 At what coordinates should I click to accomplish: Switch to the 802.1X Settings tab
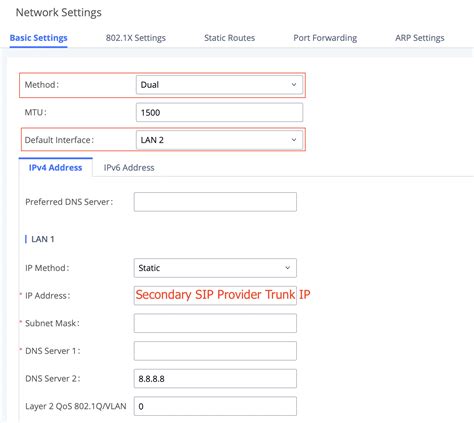pos(136,38)
